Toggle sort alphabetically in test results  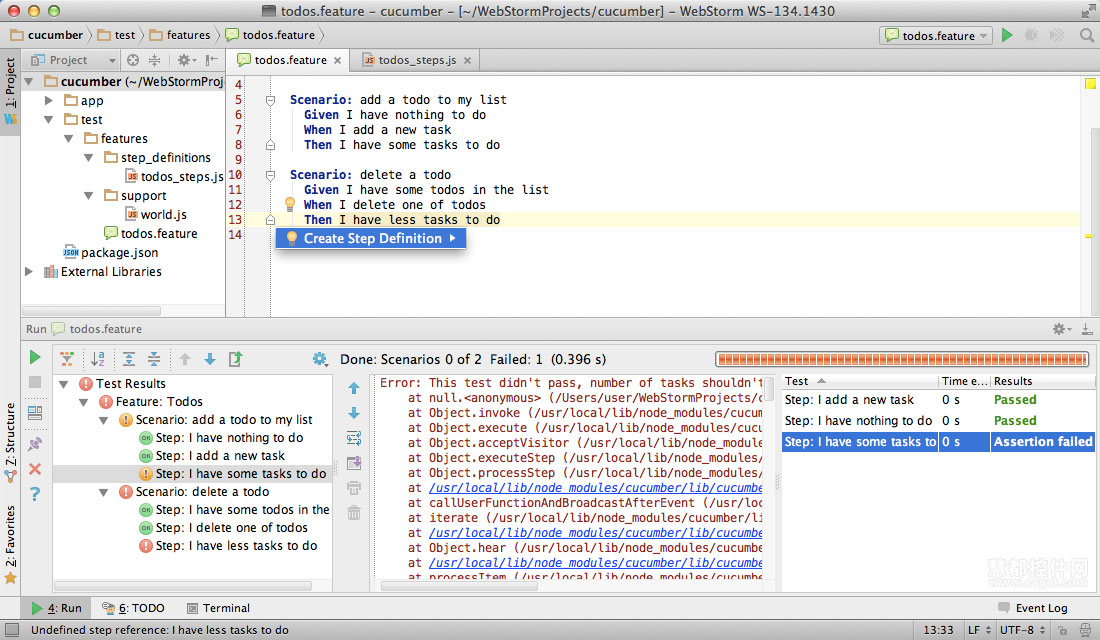(98, 359)
